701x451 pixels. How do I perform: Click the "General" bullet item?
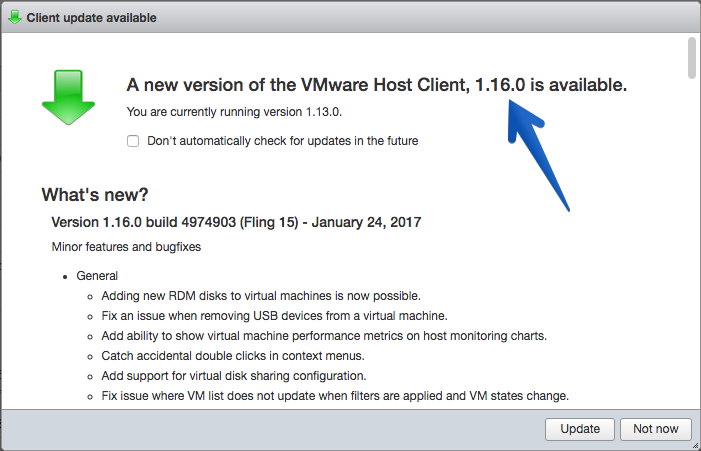tap(97, 276)
